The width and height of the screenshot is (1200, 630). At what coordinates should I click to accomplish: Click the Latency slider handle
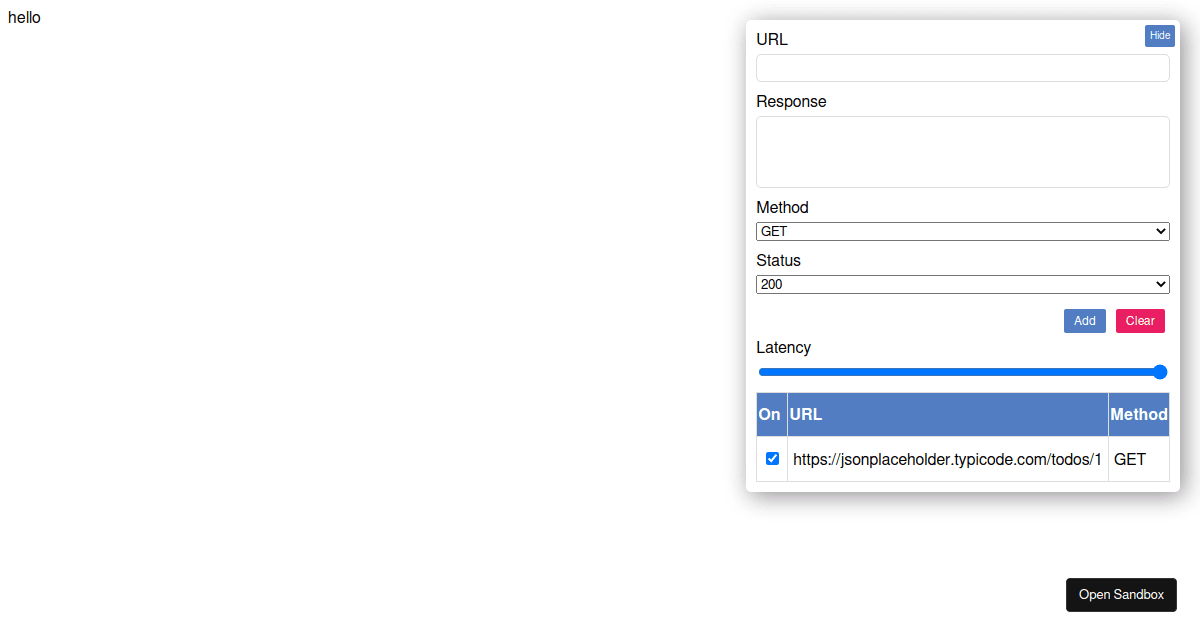1160,372
